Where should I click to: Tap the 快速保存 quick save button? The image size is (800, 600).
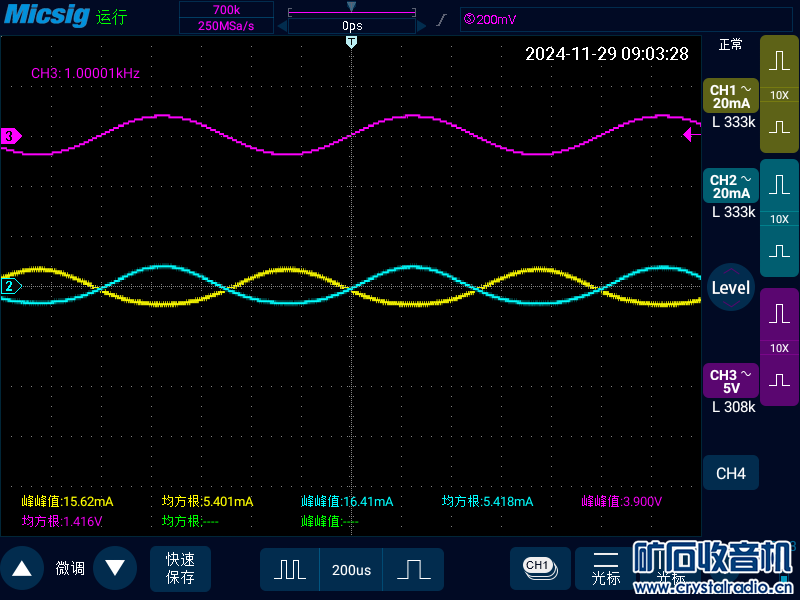180,568
